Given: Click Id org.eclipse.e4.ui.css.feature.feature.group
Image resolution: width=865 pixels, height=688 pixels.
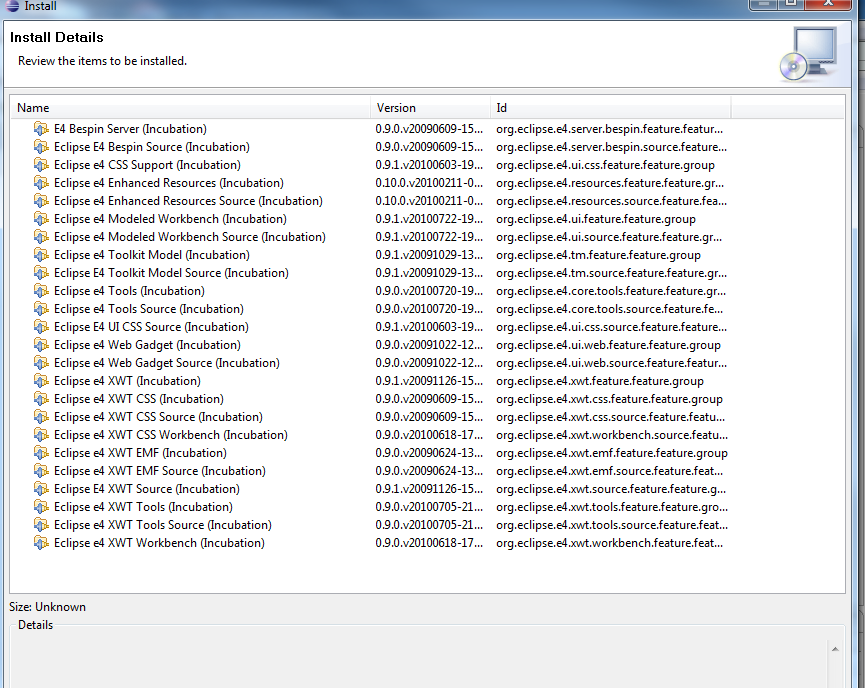Looking at the screenshot, I should [605, 165].
